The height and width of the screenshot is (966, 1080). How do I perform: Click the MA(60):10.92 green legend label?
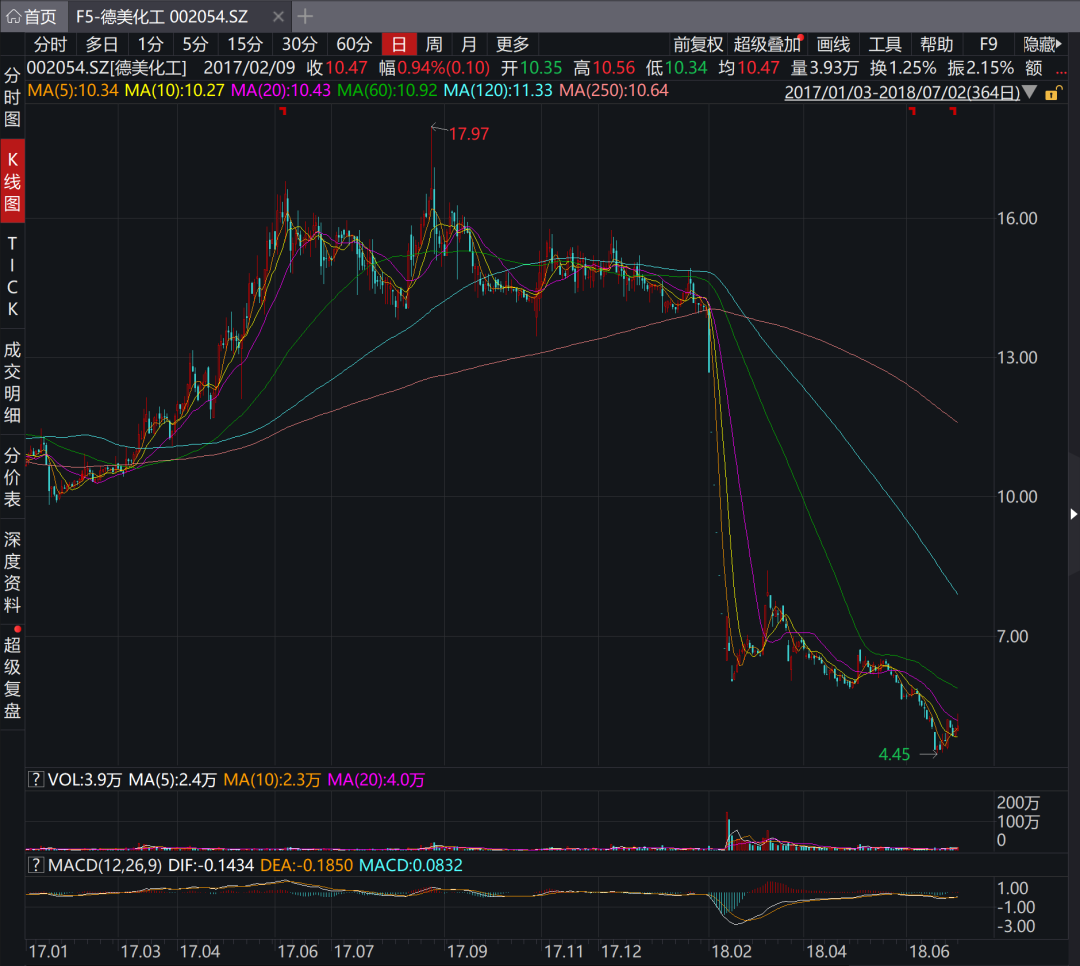coord(387,91)
